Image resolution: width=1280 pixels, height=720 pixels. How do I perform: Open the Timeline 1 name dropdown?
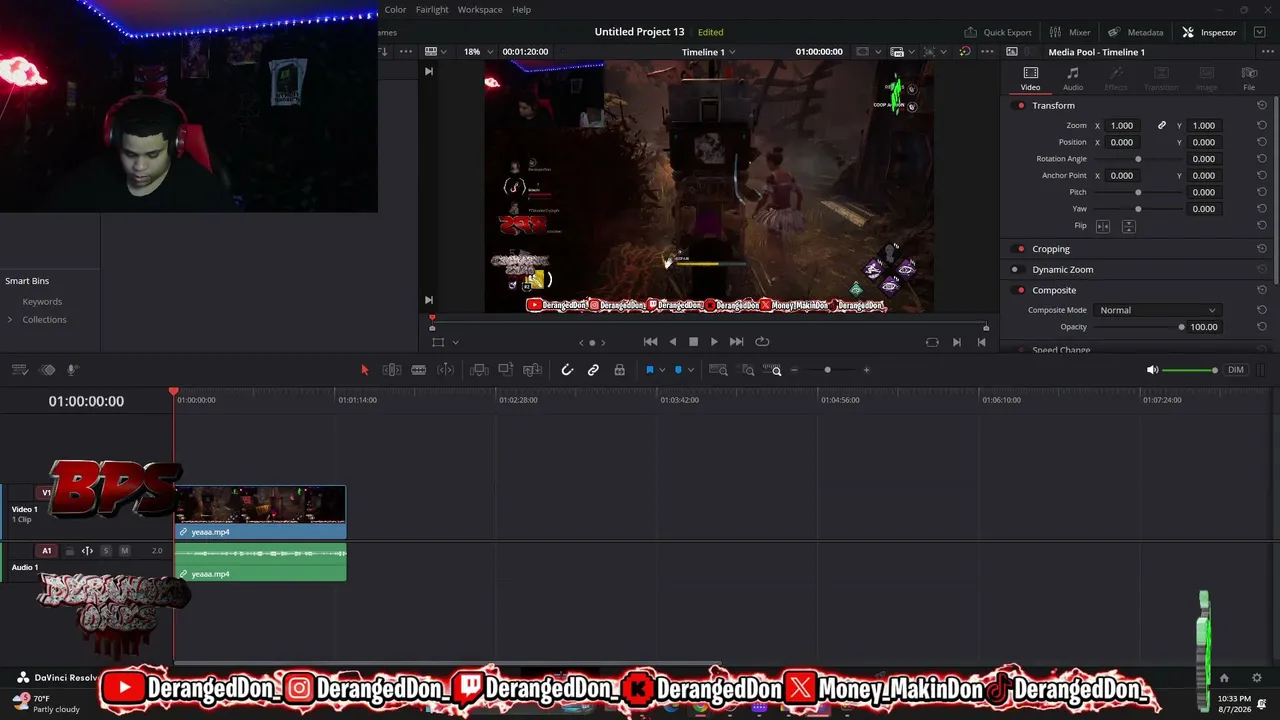(709, 52)
